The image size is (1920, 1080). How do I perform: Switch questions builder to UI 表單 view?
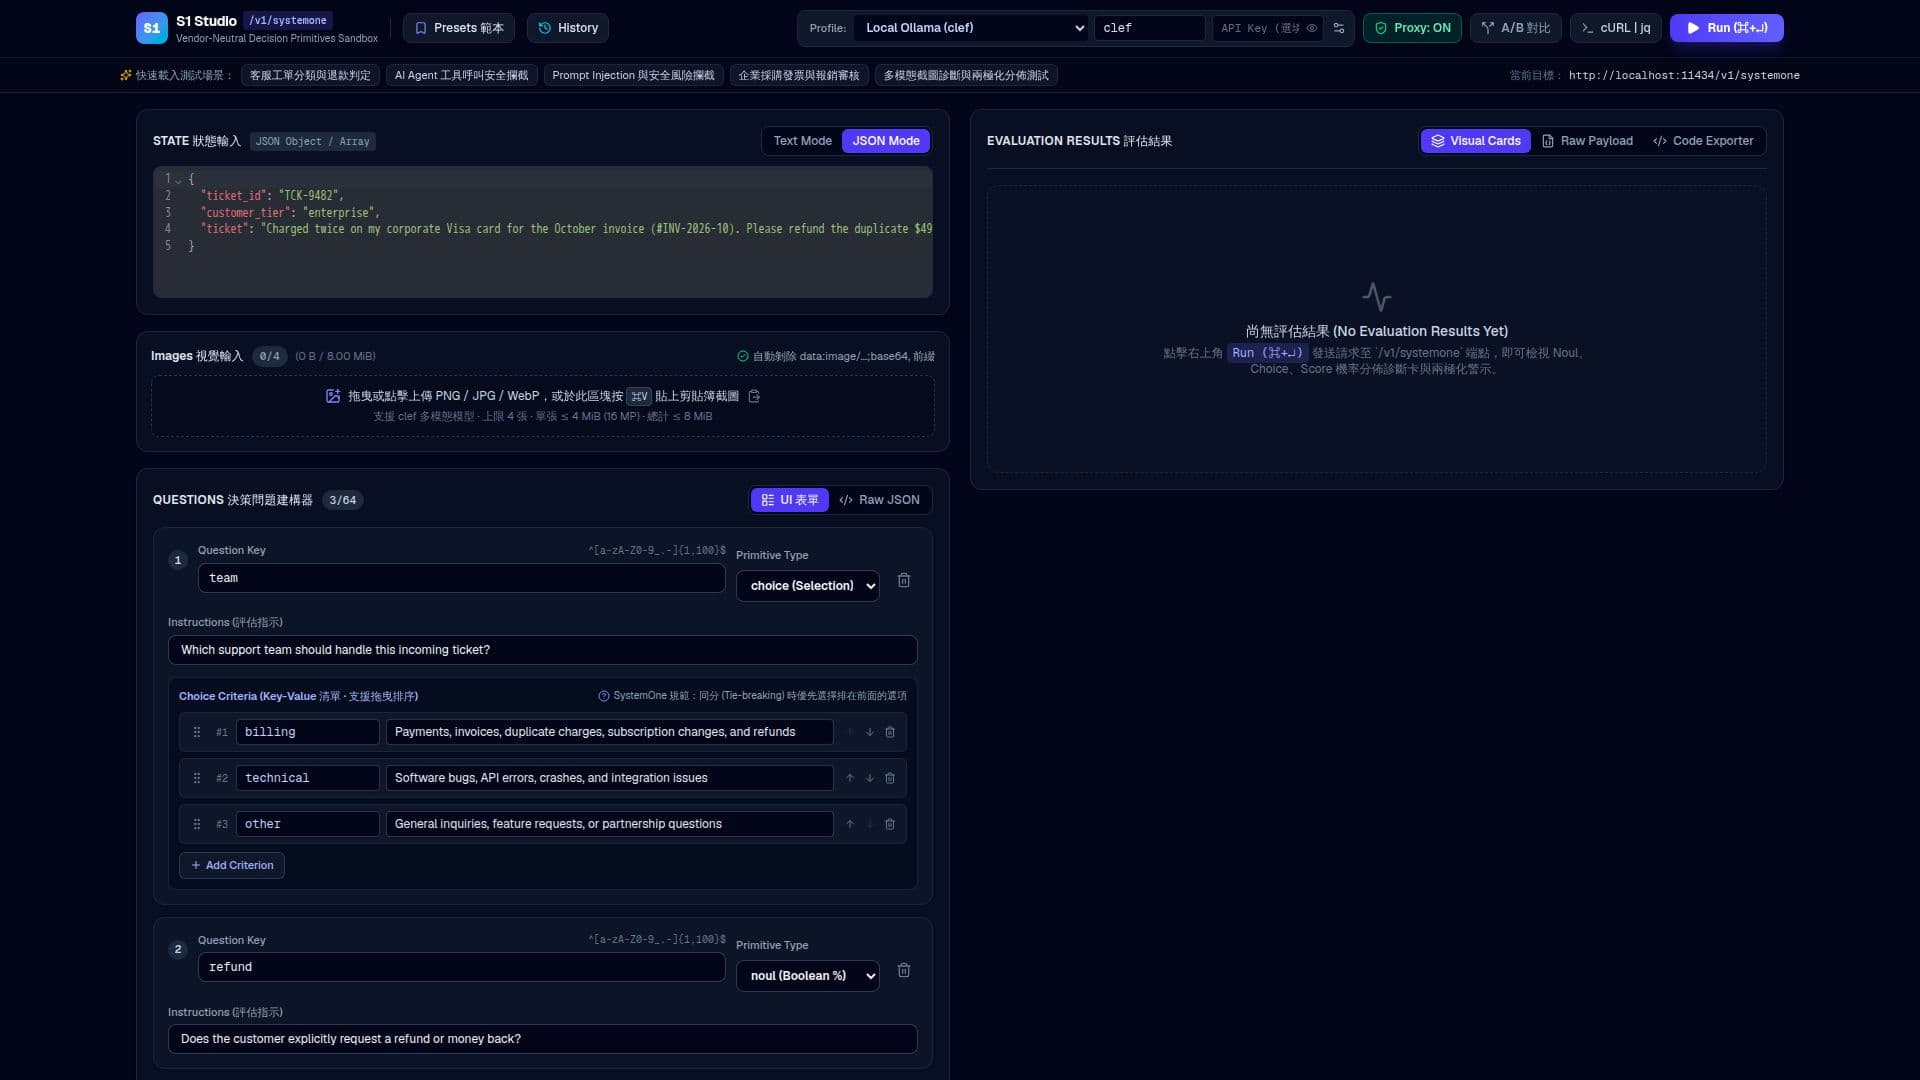790,500
